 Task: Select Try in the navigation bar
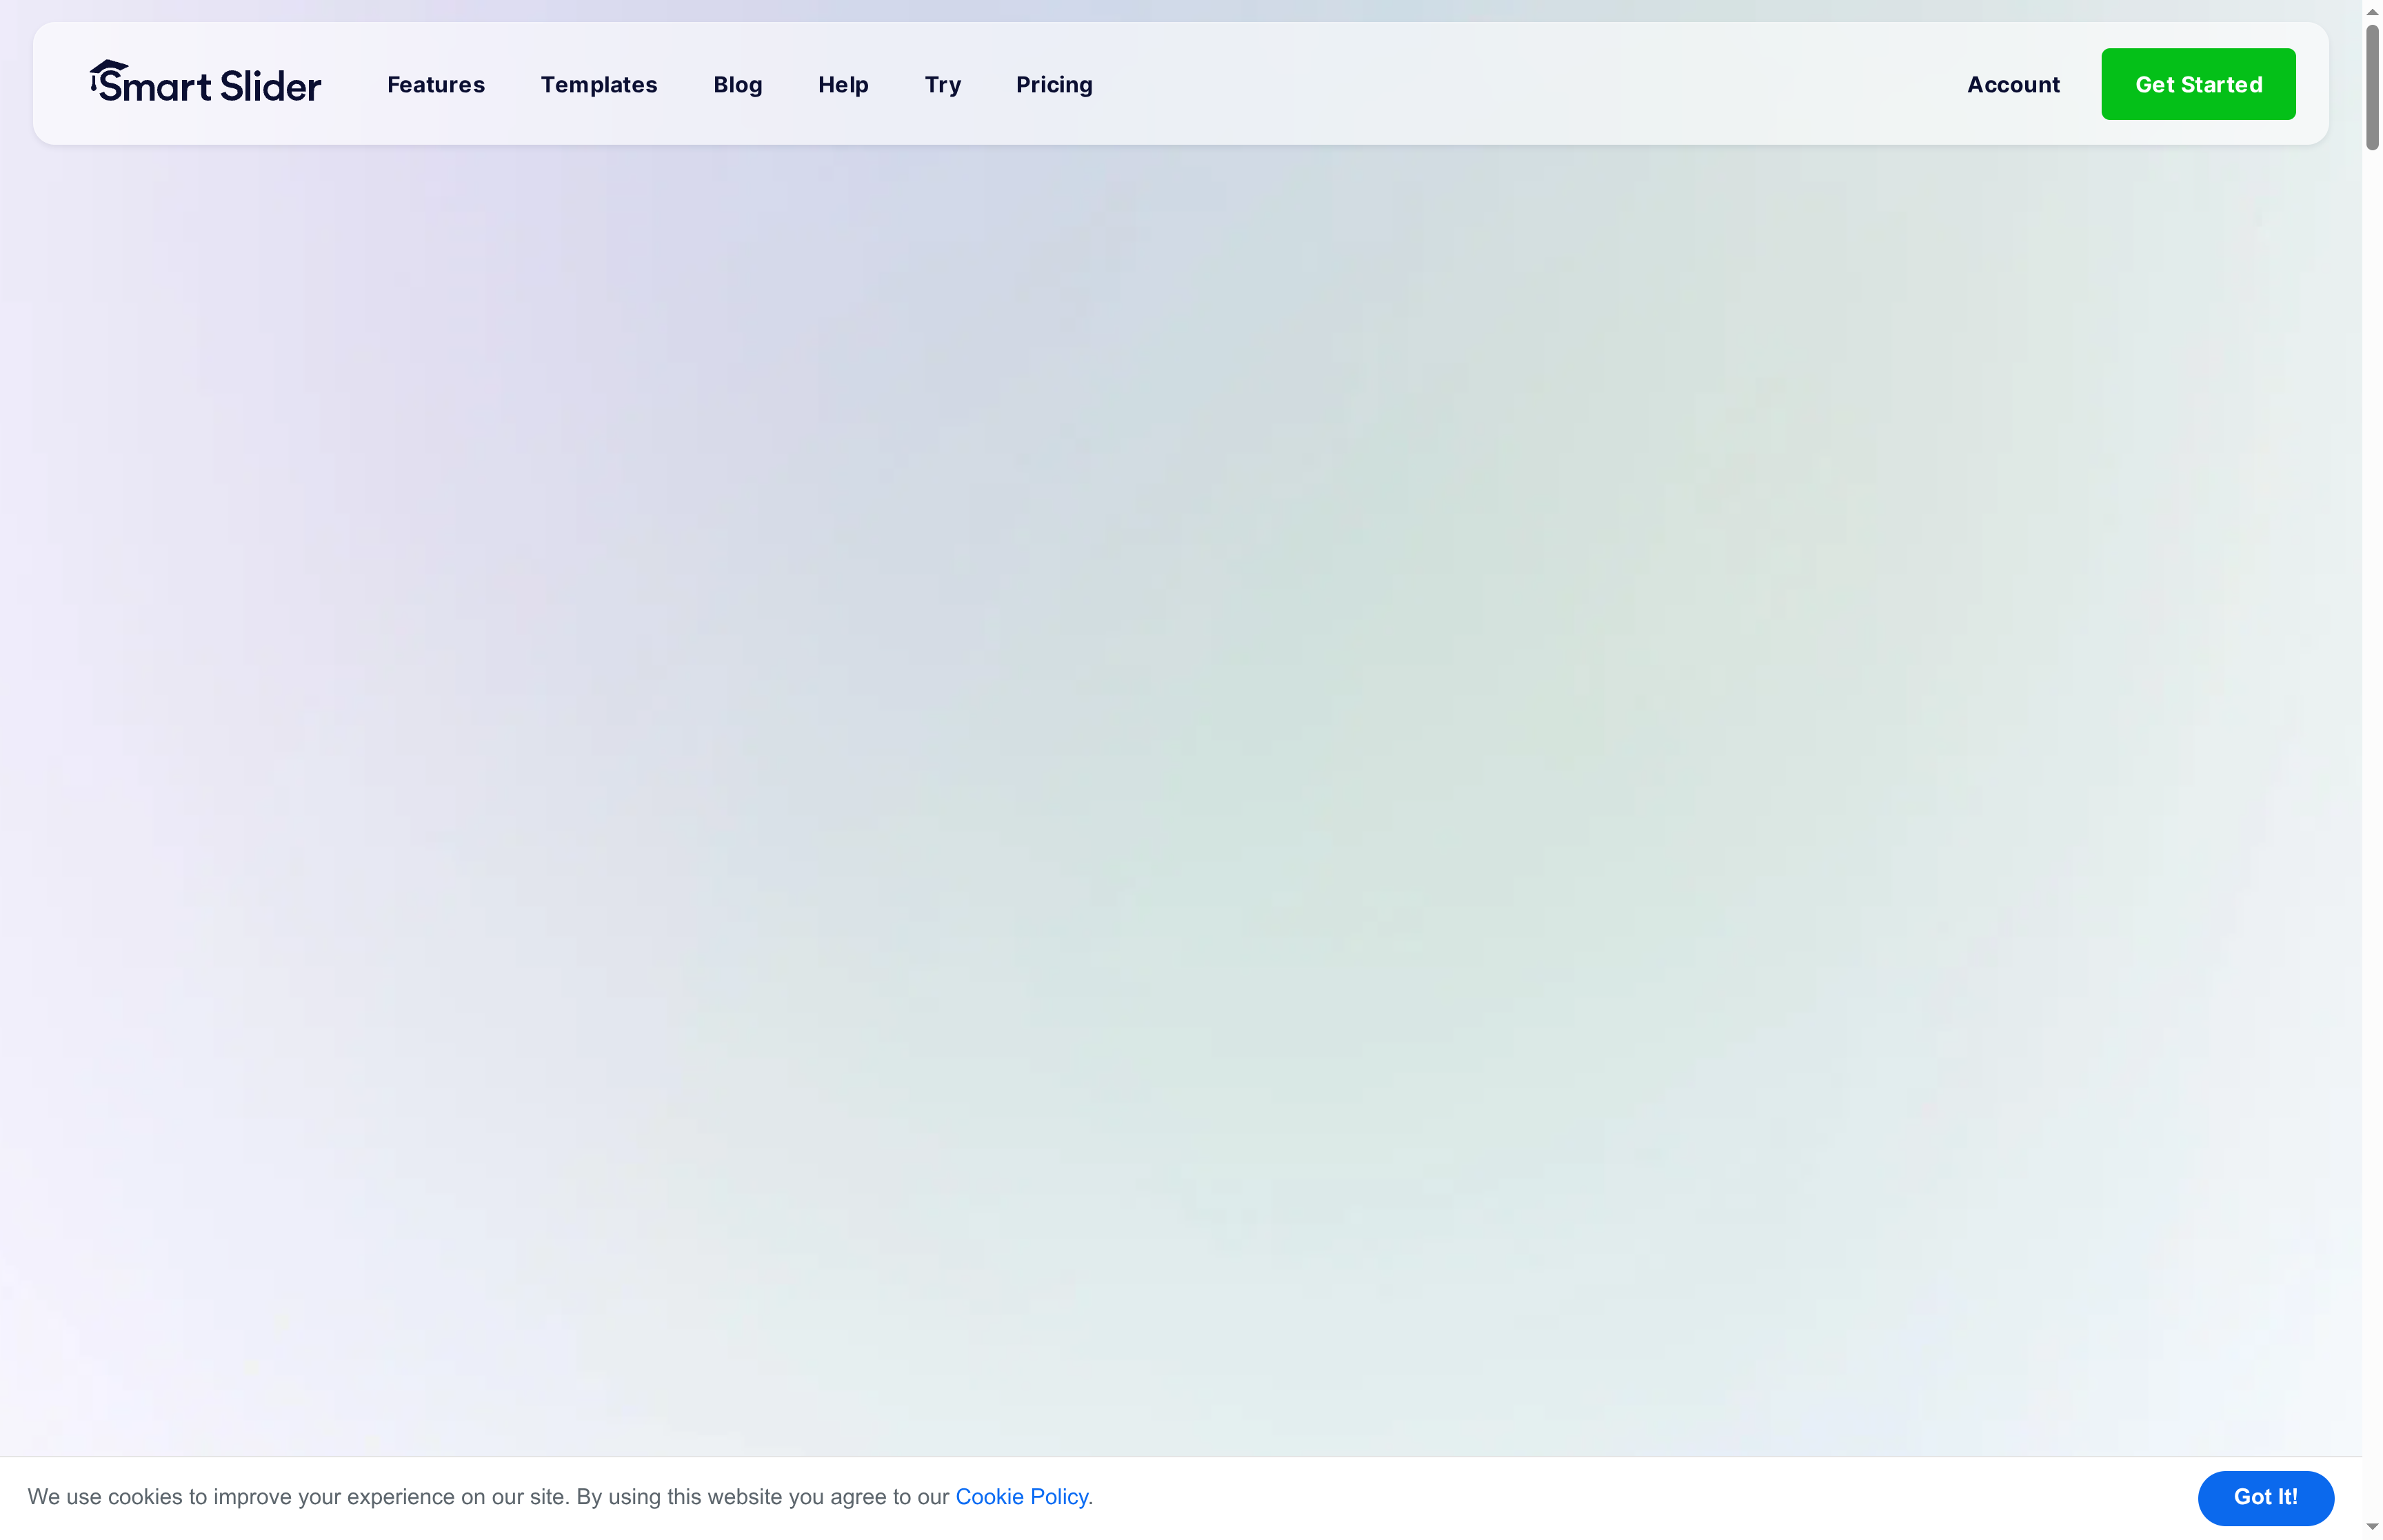coord(942,85)
